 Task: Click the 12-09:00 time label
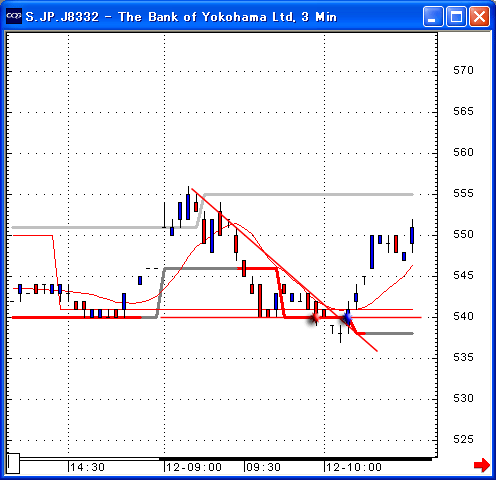(x=194, y=467)
